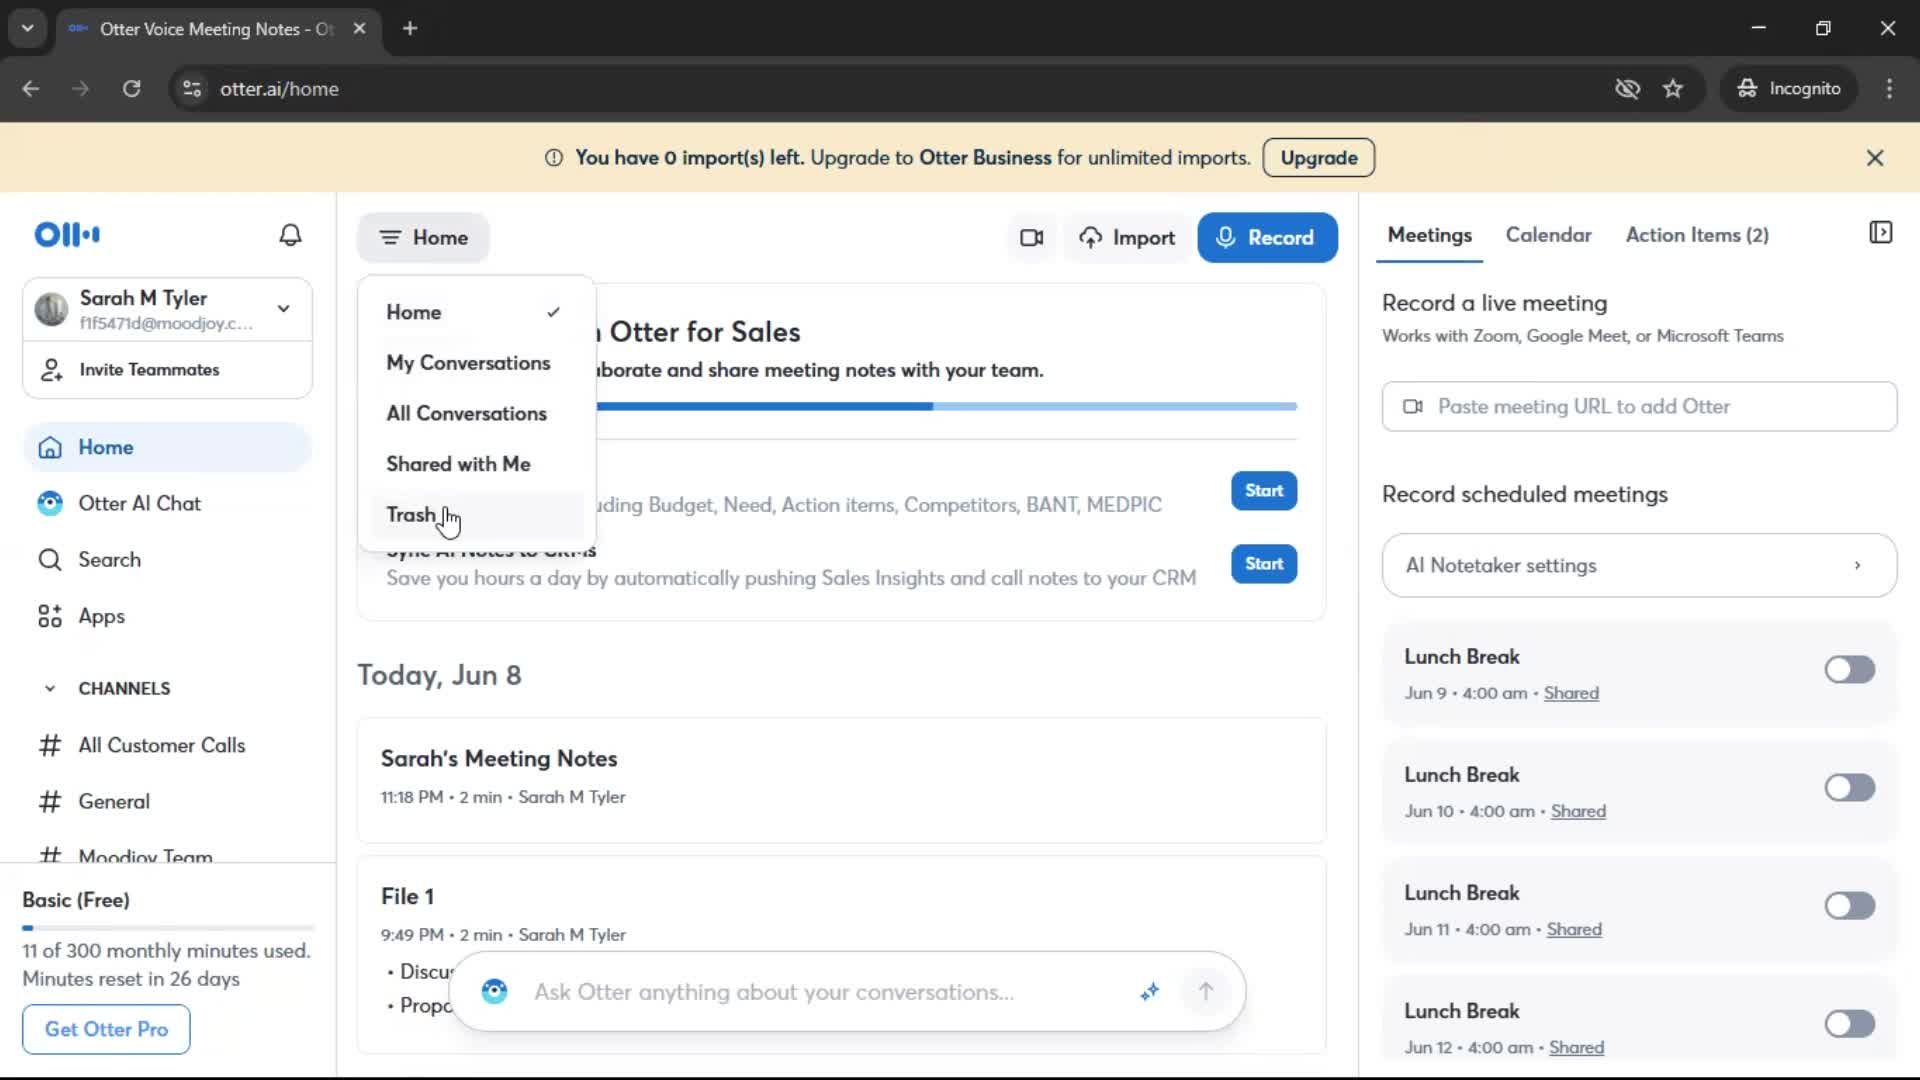
Task: Close the Otter Voice Meeting Notes tab
Action: 360,29
